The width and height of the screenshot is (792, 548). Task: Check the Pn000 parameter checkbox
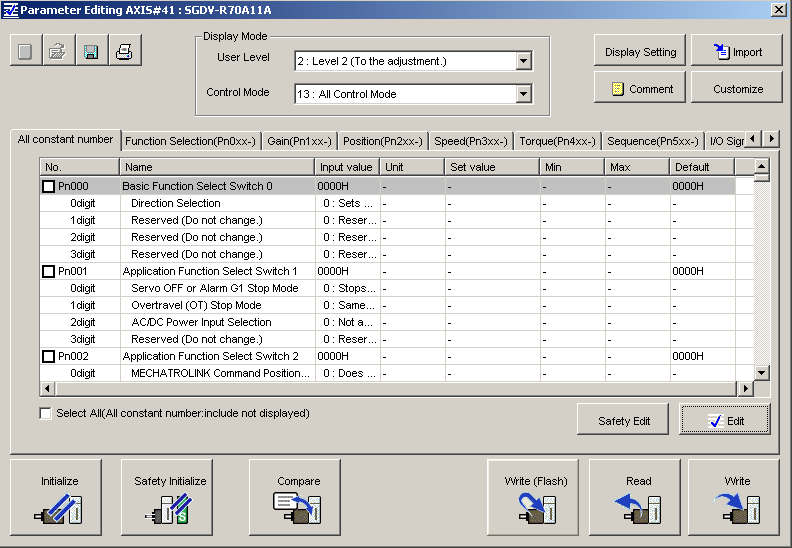(48, 186)
